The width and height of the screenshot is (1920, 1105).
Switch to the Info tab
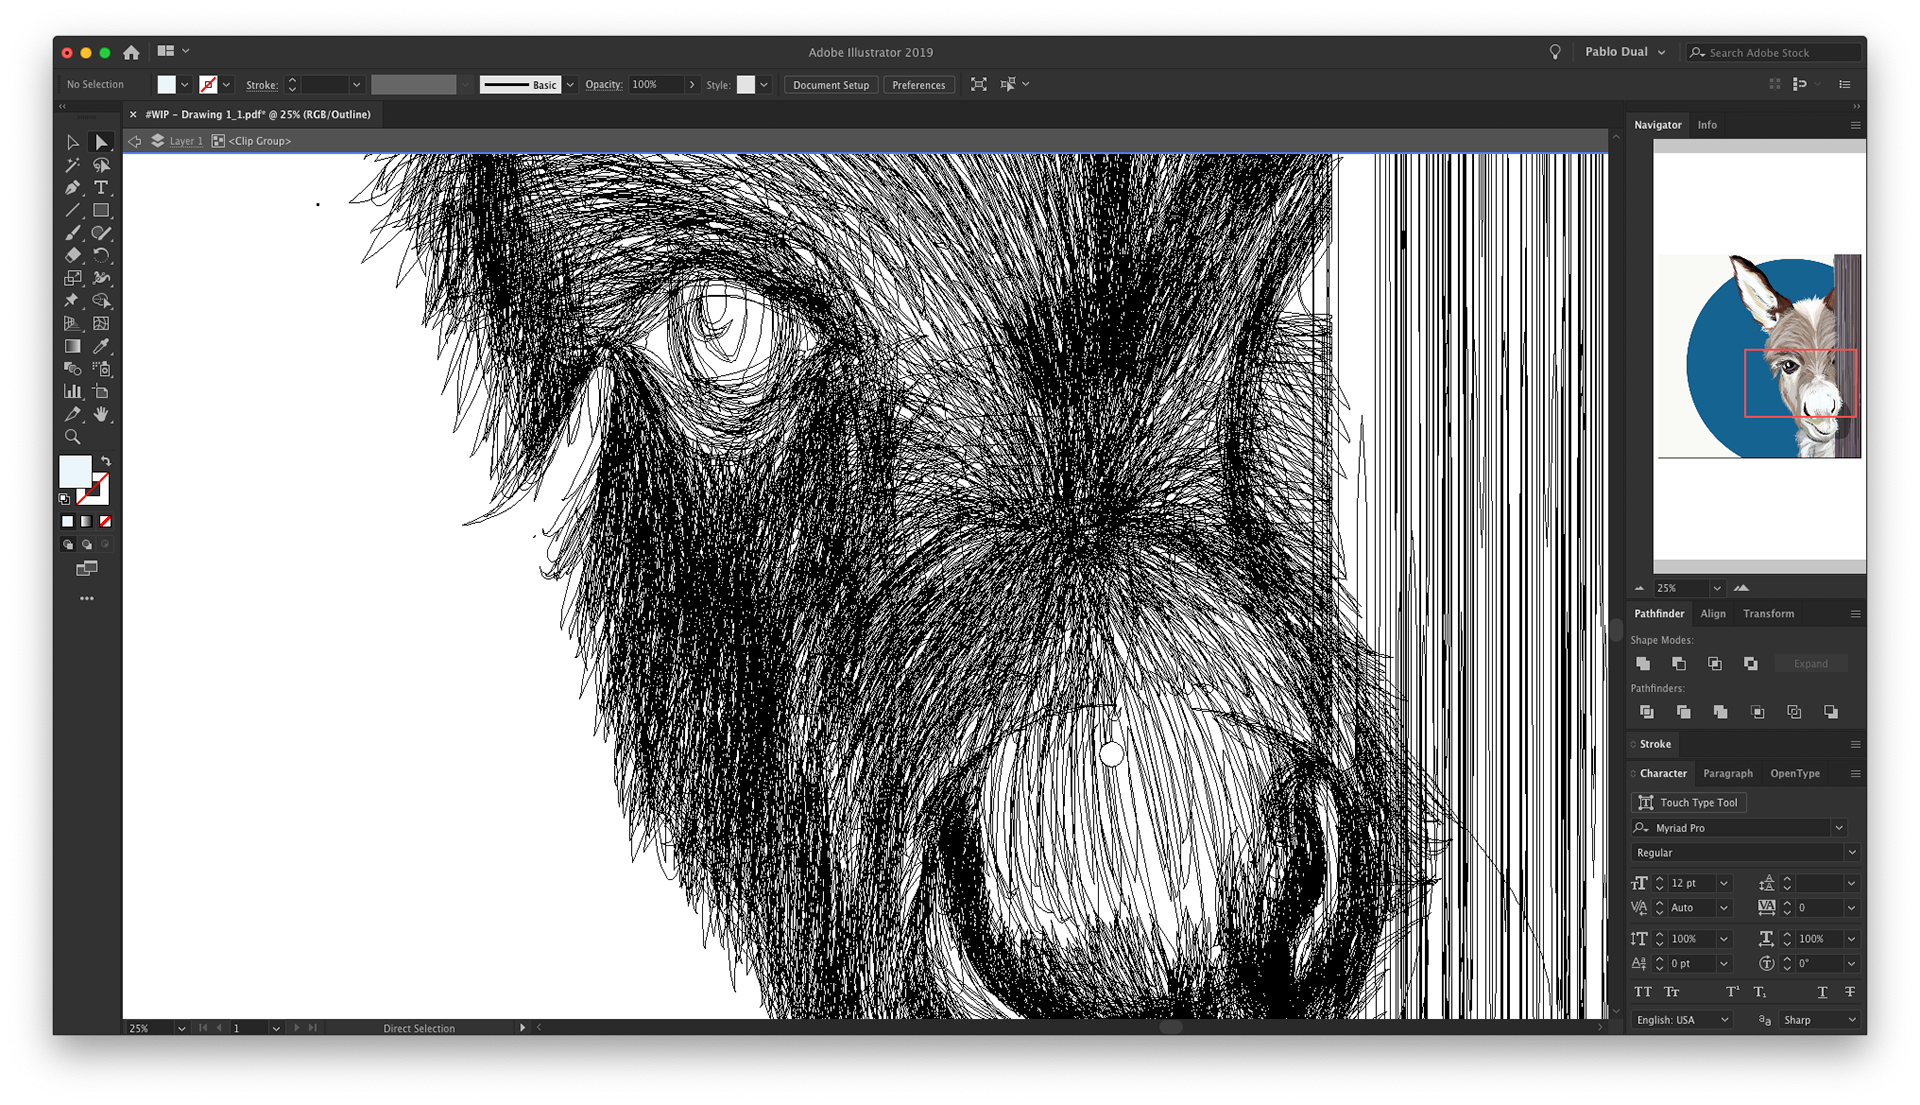click(1707, 125)
